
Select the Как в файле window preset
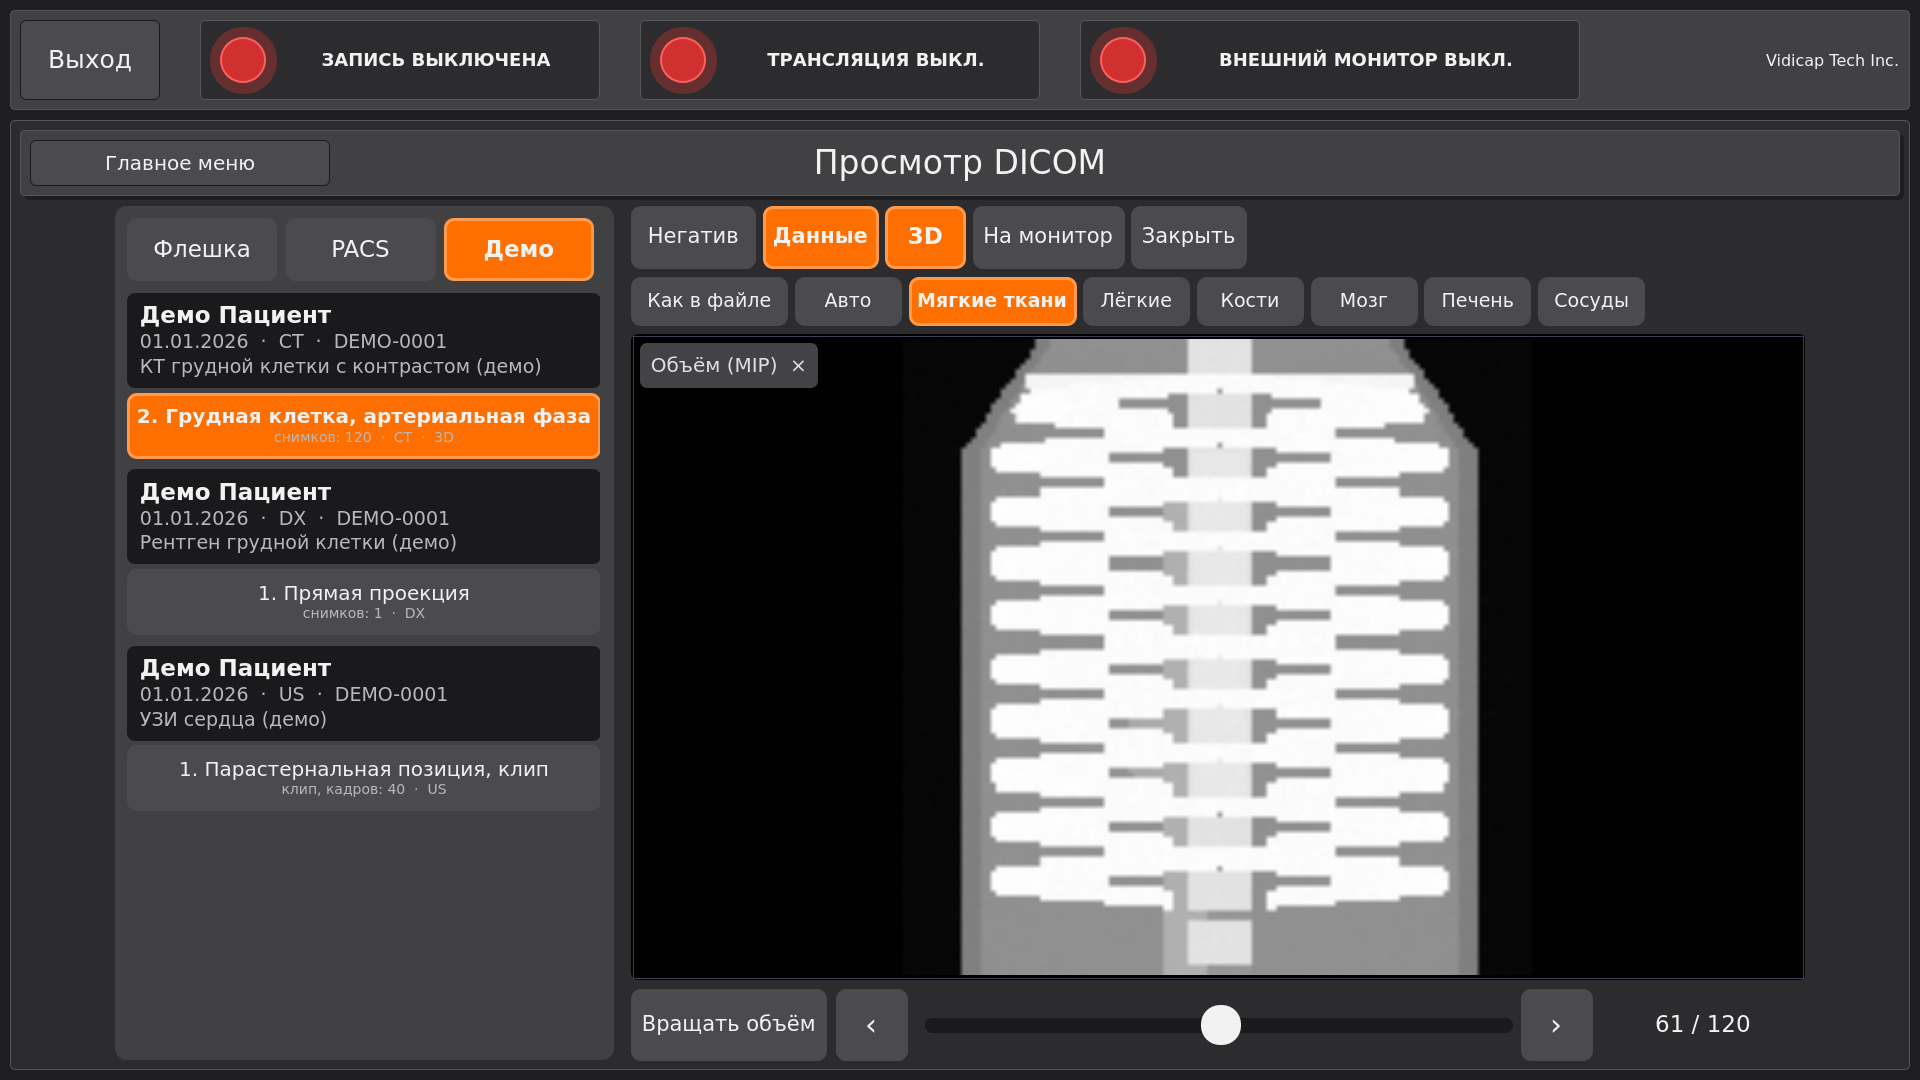(x=709, y=301)
